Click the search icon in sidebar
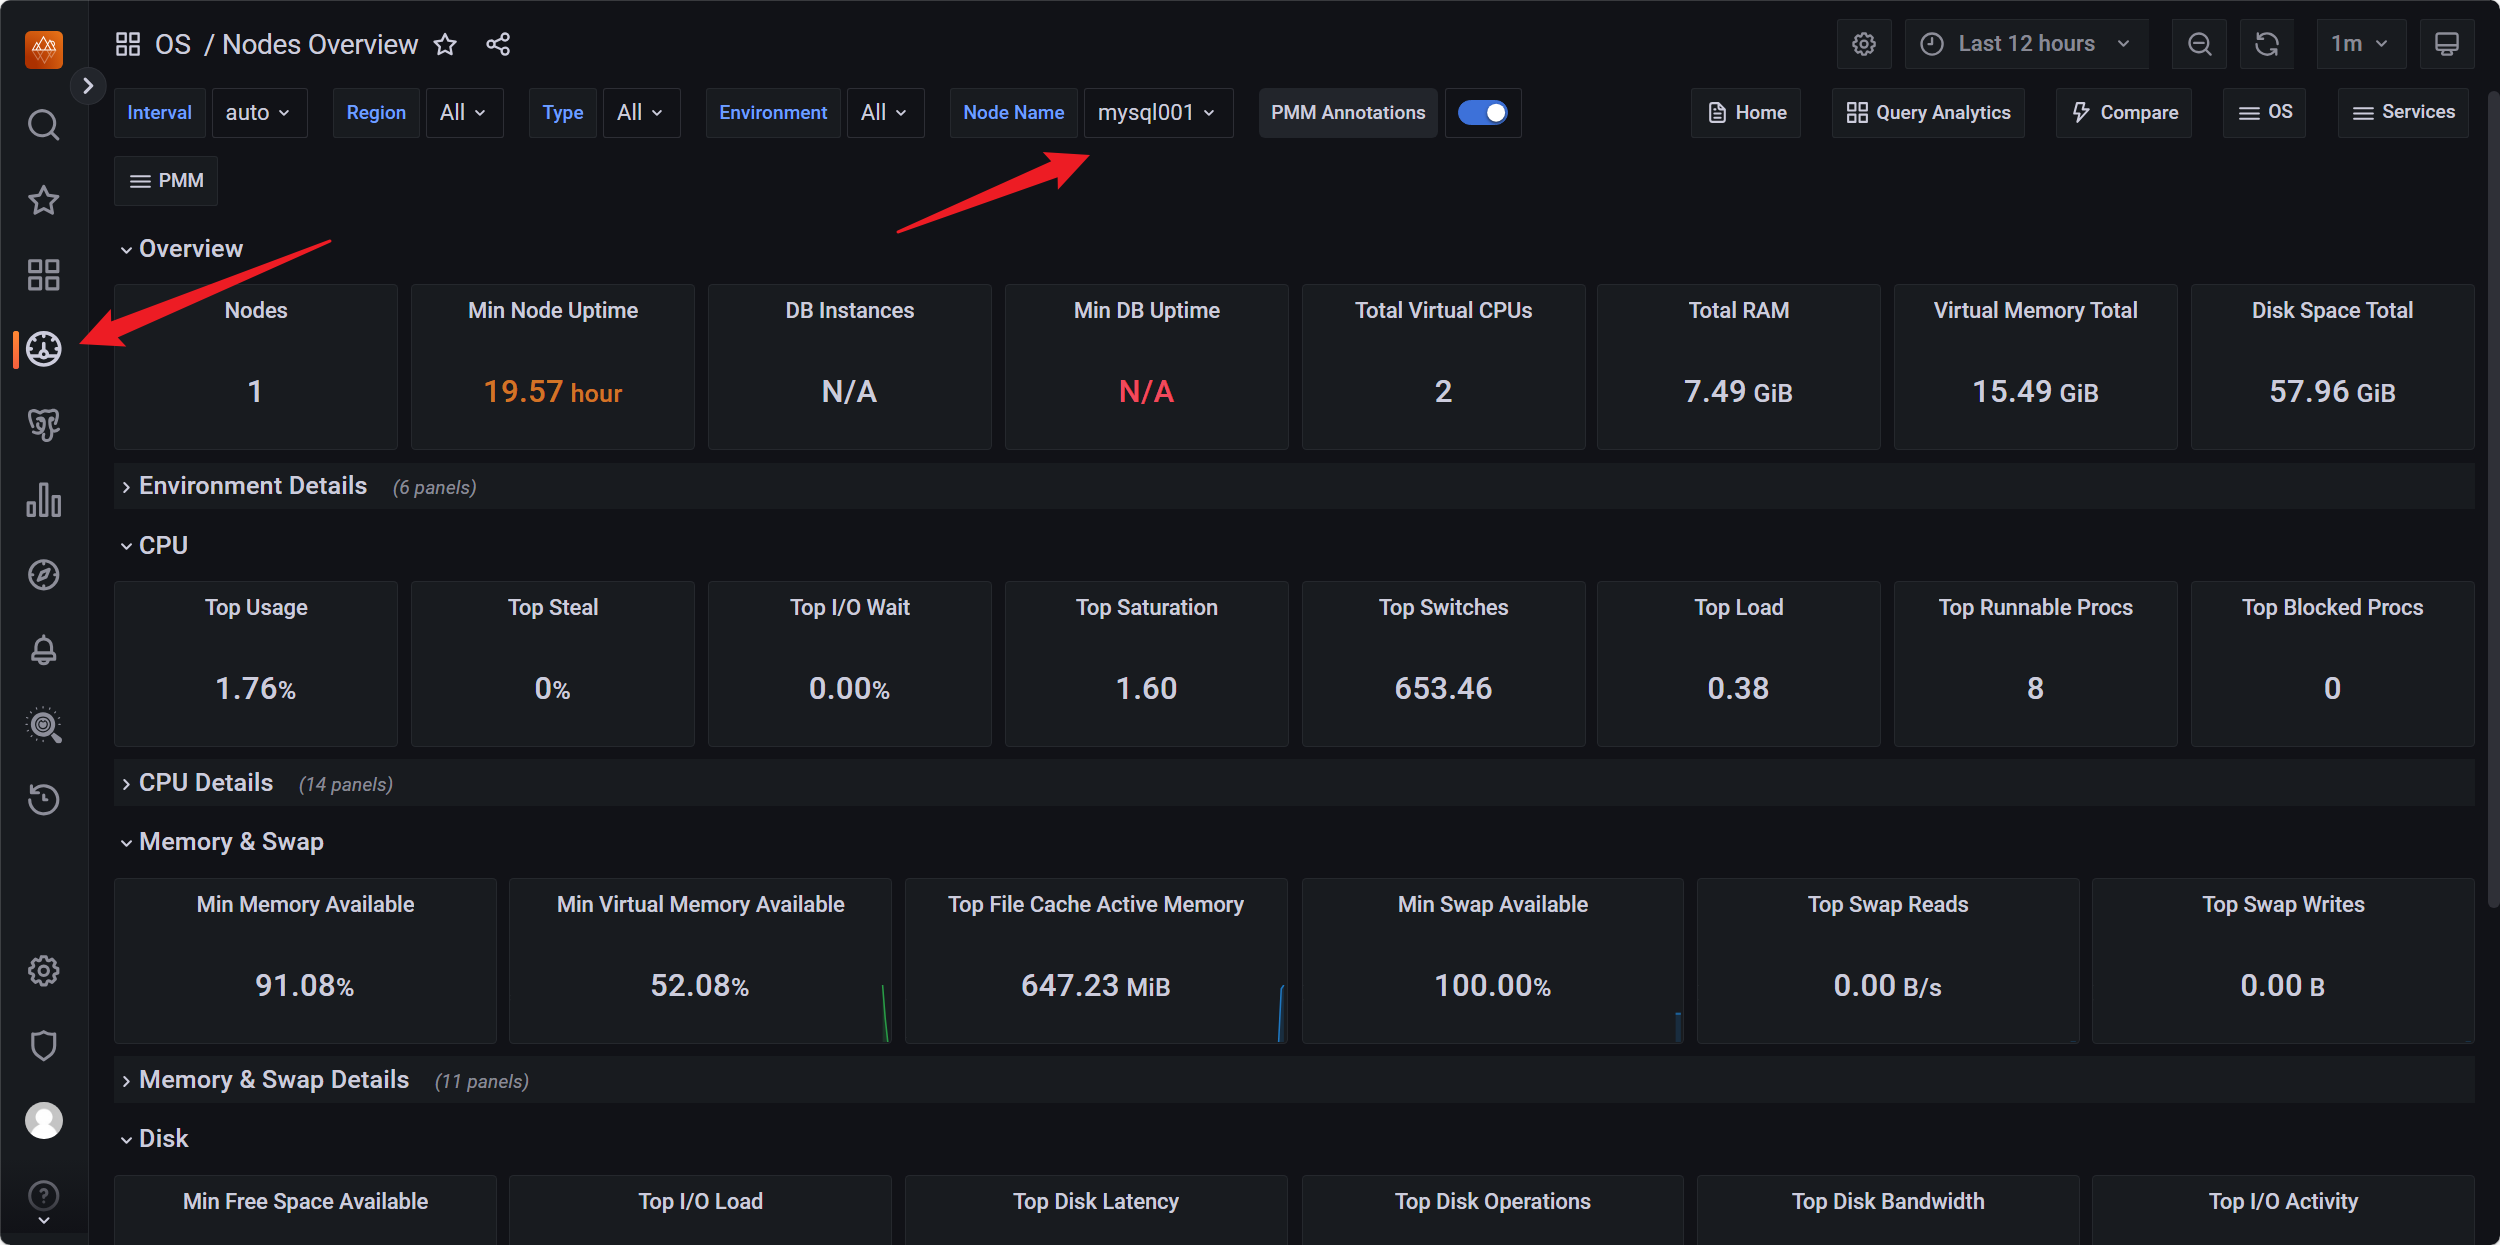This screenshot has height=1245, width=2500. (43, 125)
